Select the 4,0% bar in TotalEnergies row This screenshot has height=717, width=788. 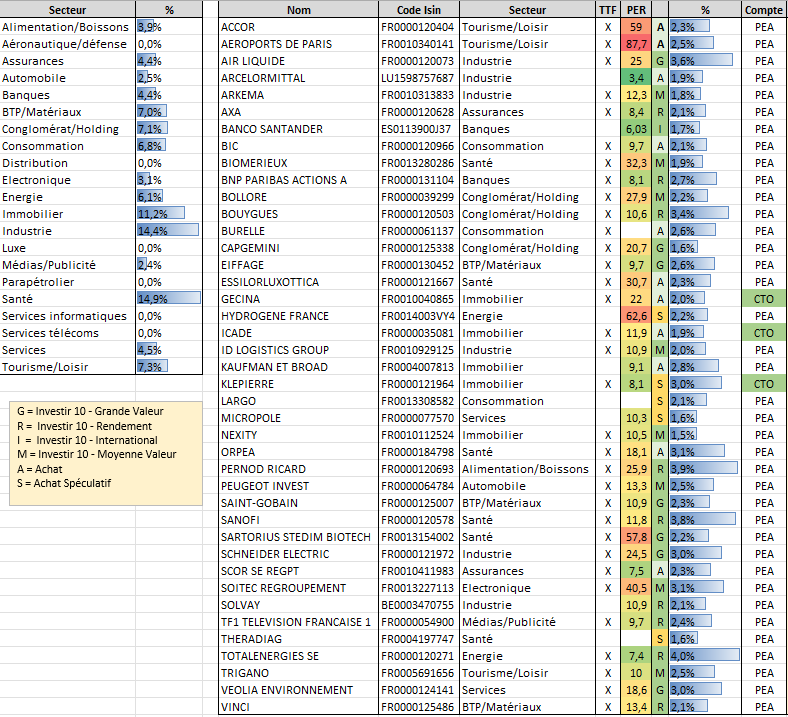[x=705, y=656]
